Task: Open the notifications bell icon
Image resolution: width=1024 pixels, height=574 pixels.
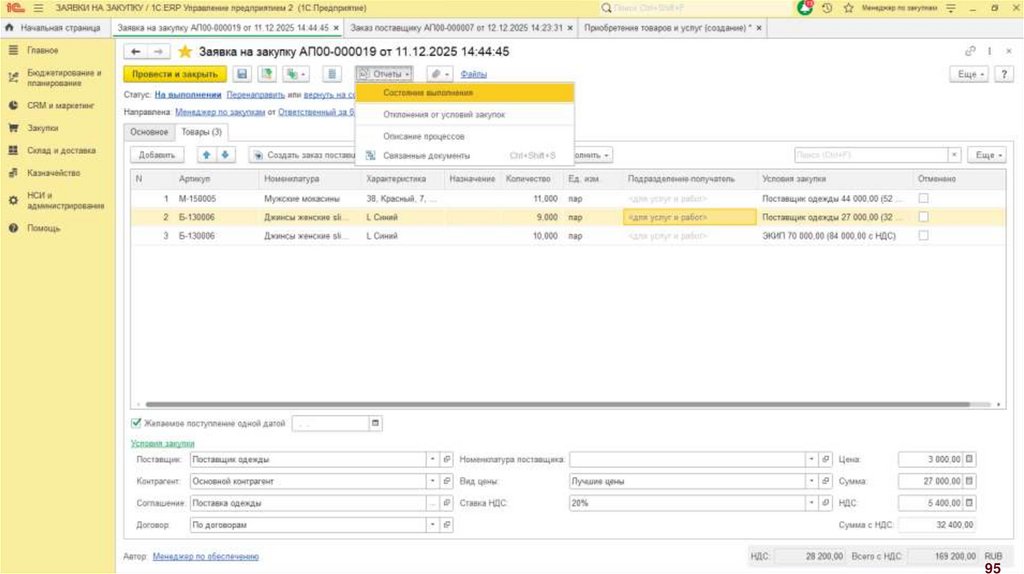Action: [x=806, y=8]
